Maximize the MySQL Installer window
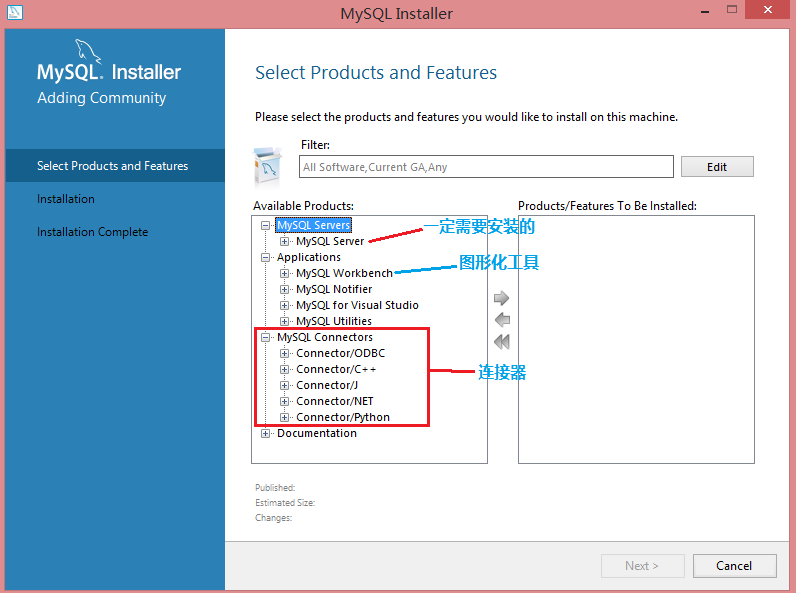Viewport: 796px width, 593px height. (x=732, y=10)
